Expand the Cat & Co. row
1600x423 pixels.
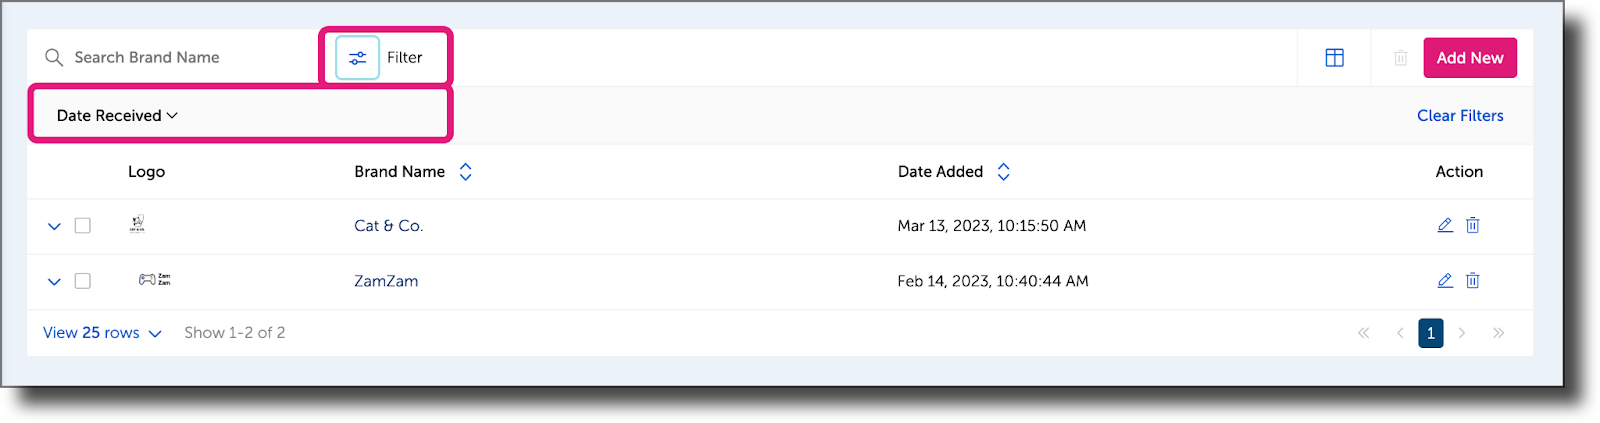click(54, 226)
